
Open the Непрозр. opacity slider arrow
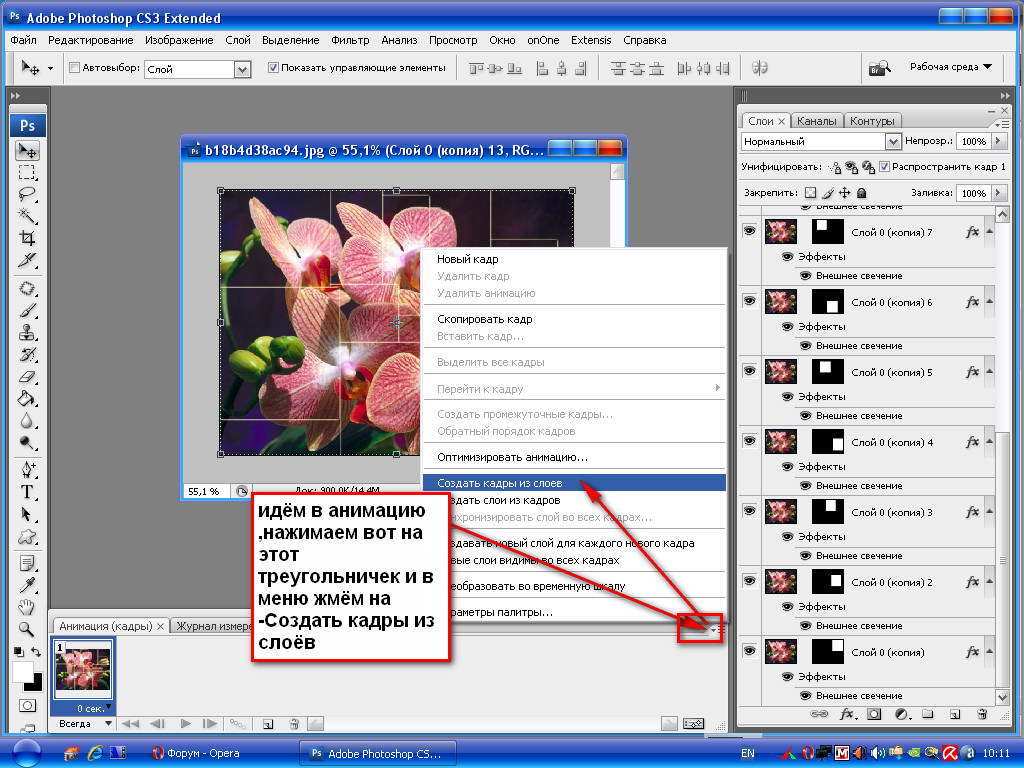[x=997, y=141]
